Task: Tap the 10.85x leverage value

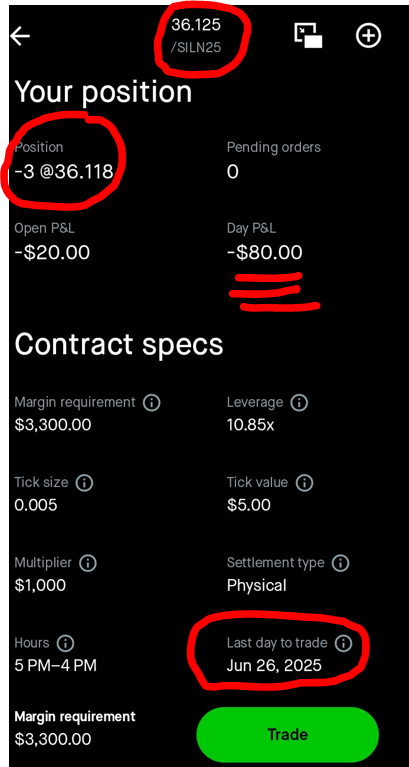Action: click(250, 426)
